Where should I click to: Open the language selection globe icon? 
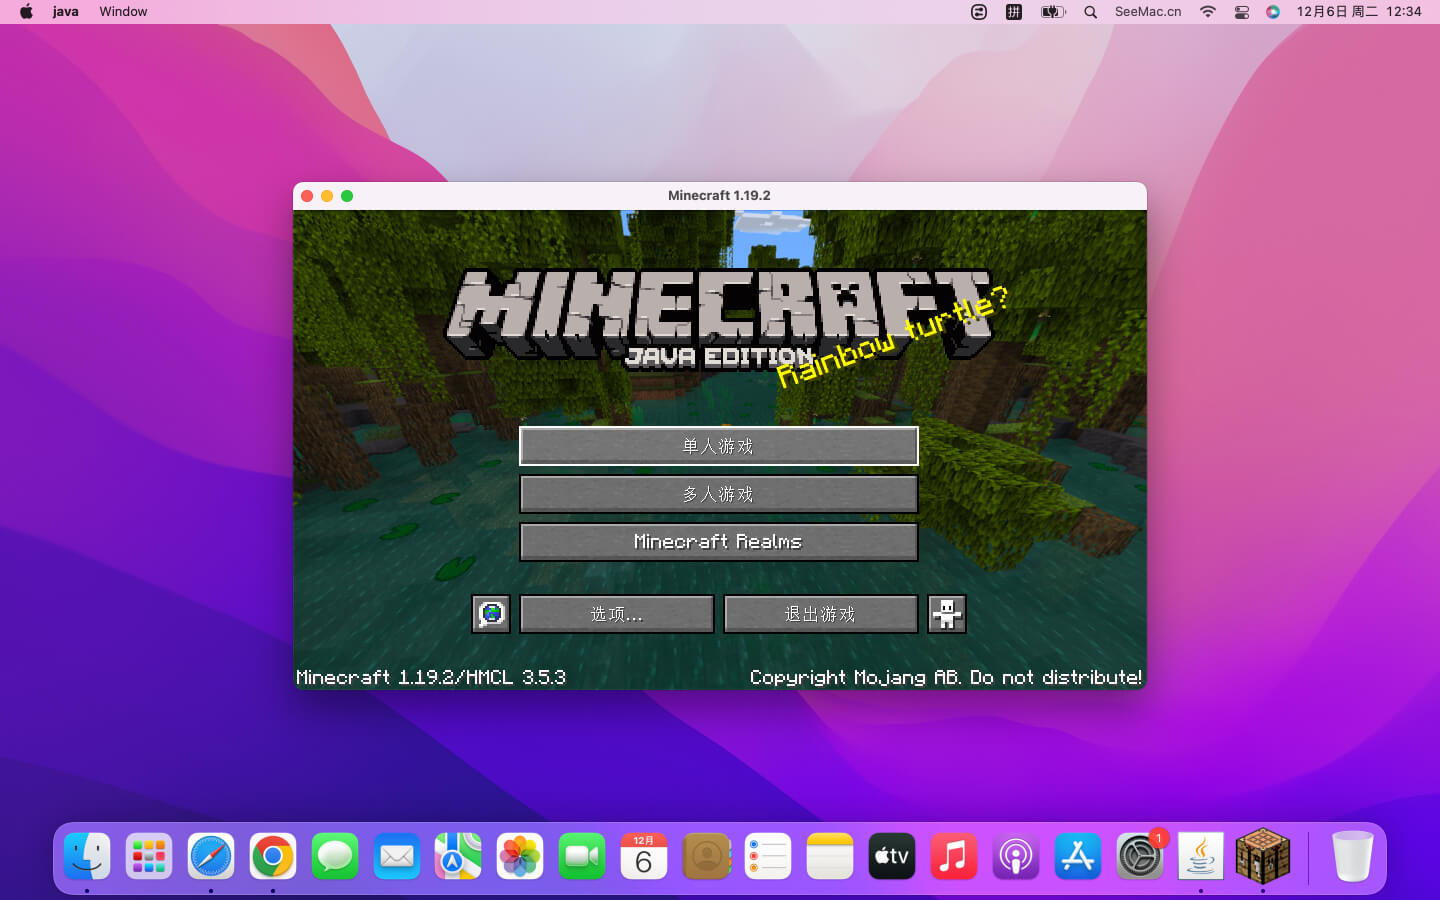click(x=491, y=614)
